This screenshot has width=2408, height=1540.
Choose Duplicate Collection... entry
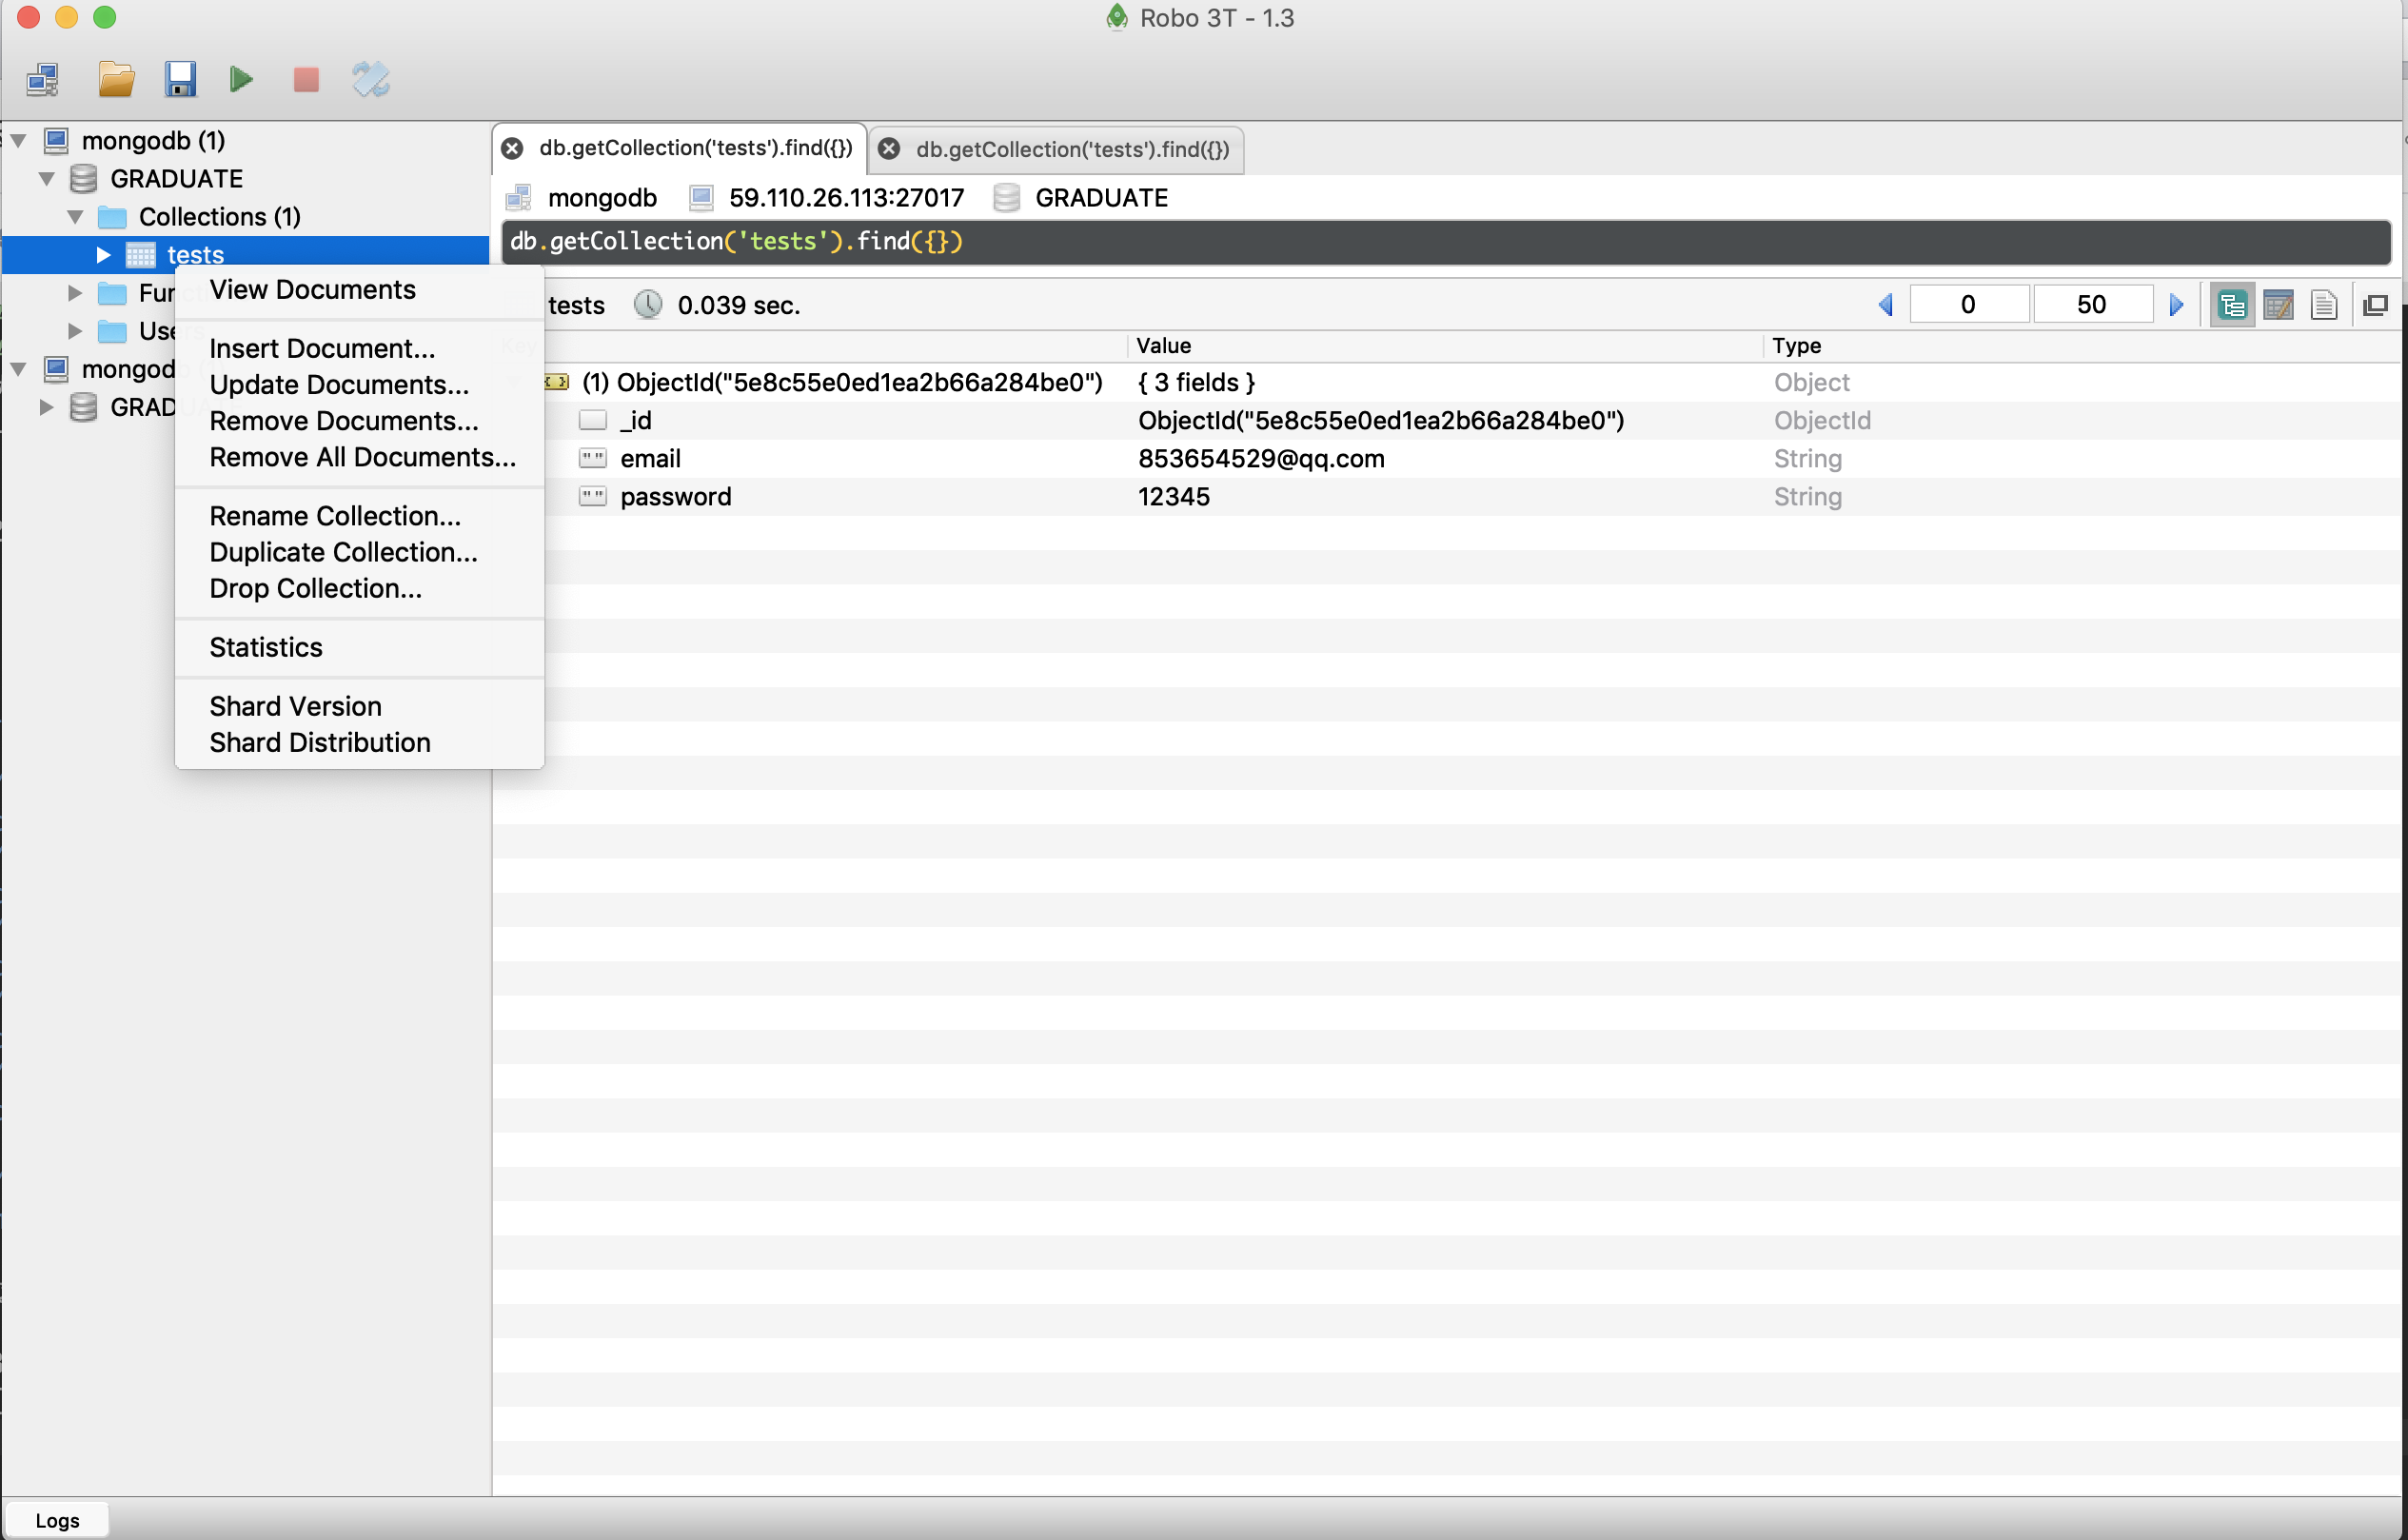tap(359, 552)
